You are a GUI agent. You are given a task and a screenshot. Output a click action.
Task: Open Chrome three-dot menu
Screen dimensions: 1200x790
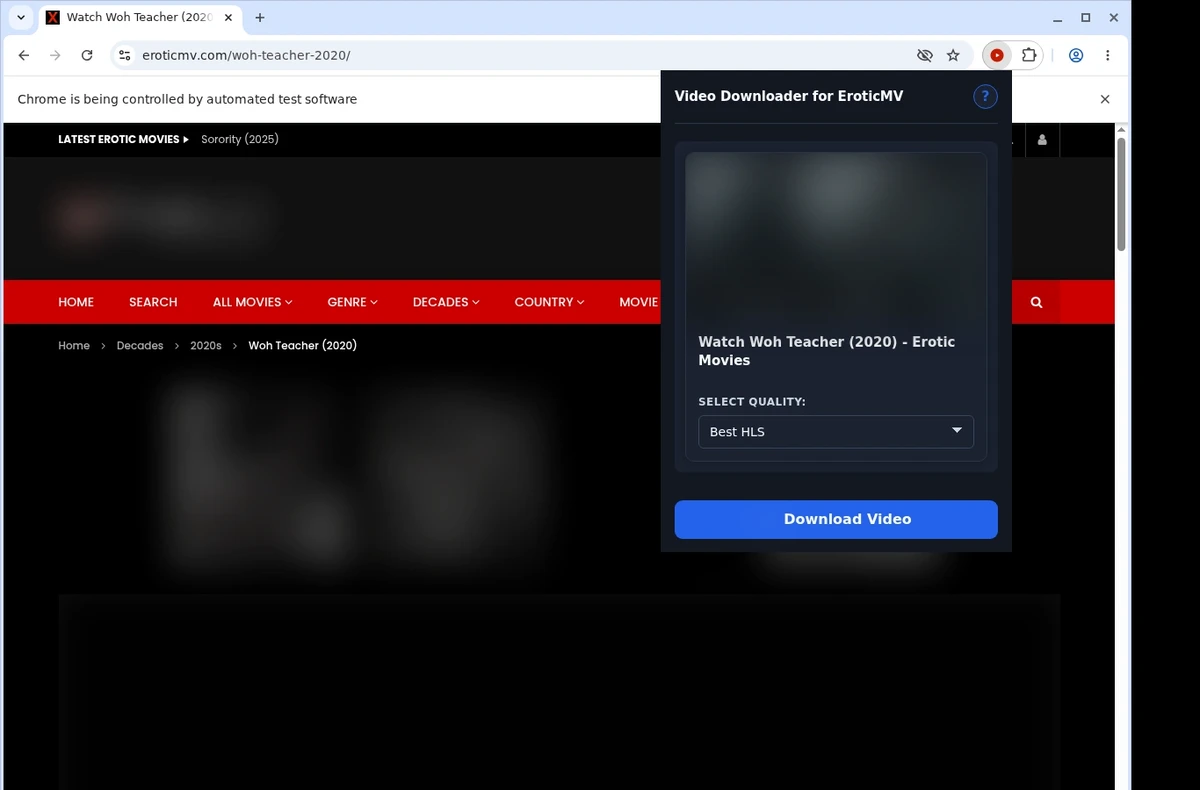click(x=1107, y=56)
